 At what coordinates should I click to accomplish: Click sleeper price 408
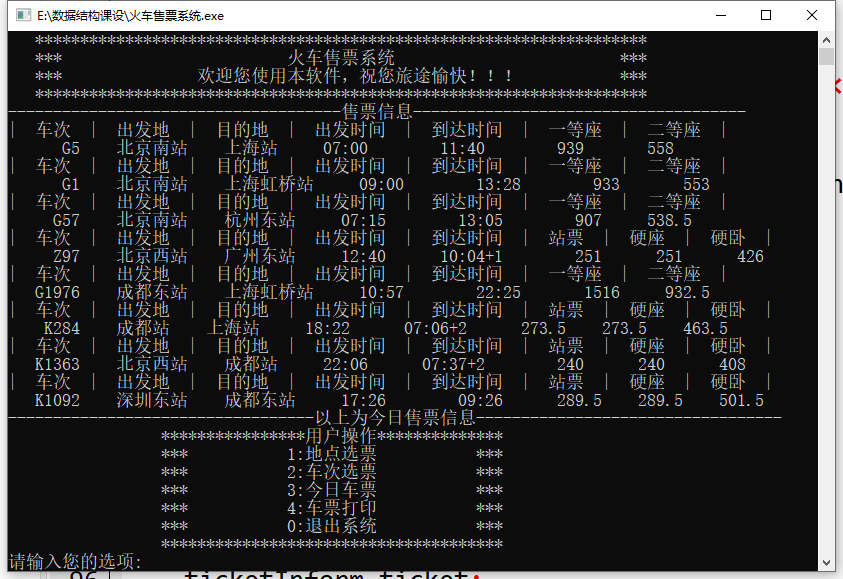coord(732,364)
